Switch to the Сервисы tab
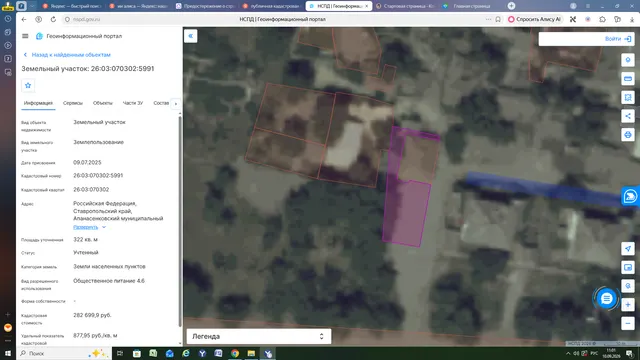Screen dimensions: 640x360 coord(73,103)
